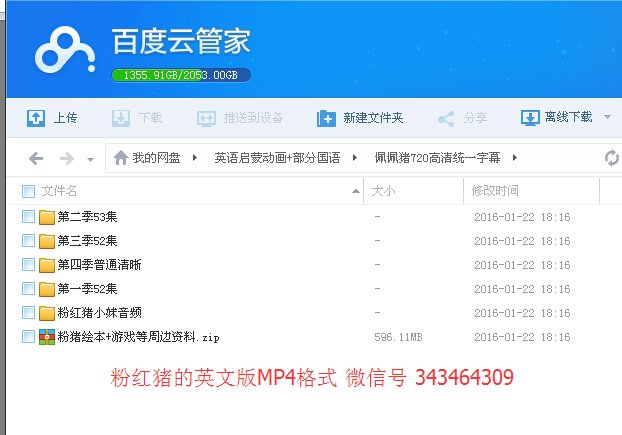Toggle the 文件名 sort arrow
This screenshot has height=435, width=622.
click(x=356, y=192)
